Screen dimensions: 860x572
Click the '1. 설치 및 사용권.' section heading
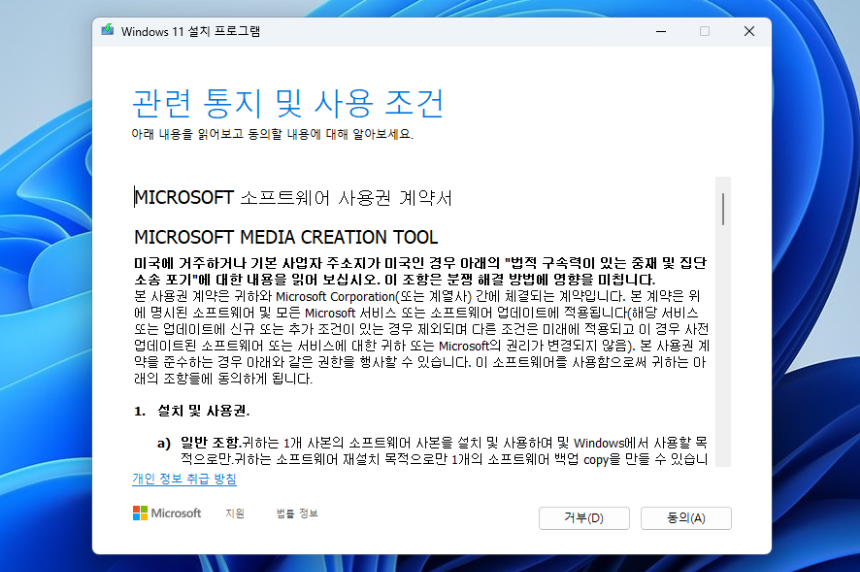pyautogui.click(x=192, y=411)
